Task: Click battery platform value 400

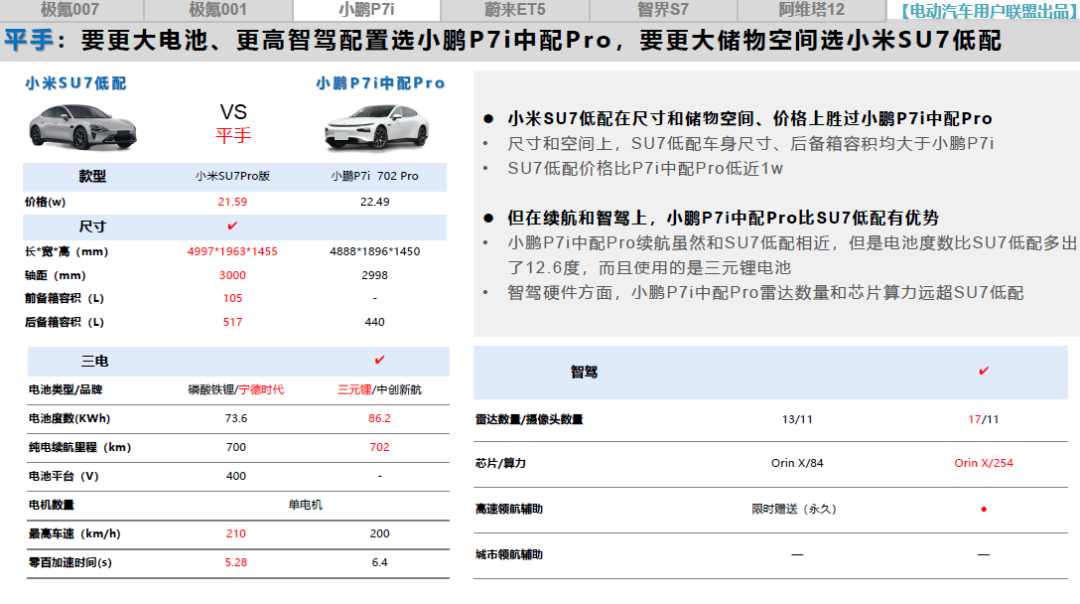Action: click(236, 476)
